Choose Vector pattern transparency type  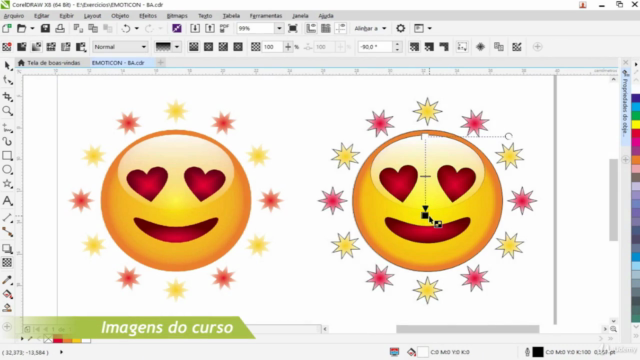tap(51, 47)
